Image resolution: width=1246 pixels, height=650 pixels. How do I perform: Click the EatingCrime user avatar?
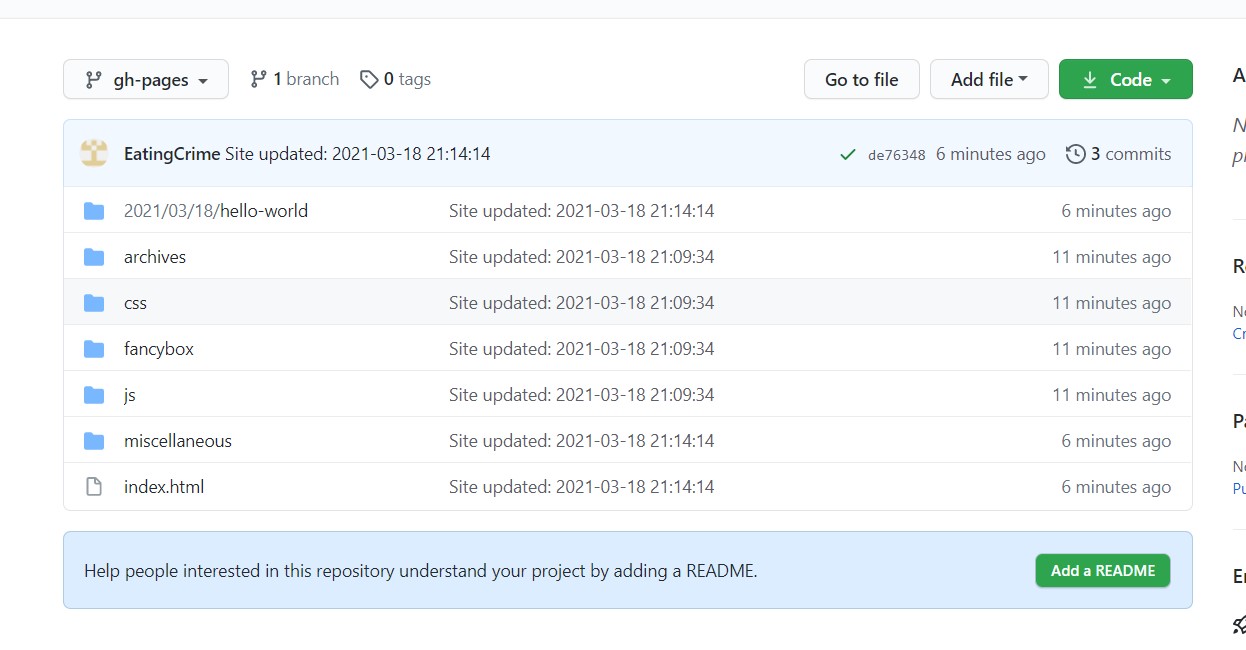pos(94,154)
